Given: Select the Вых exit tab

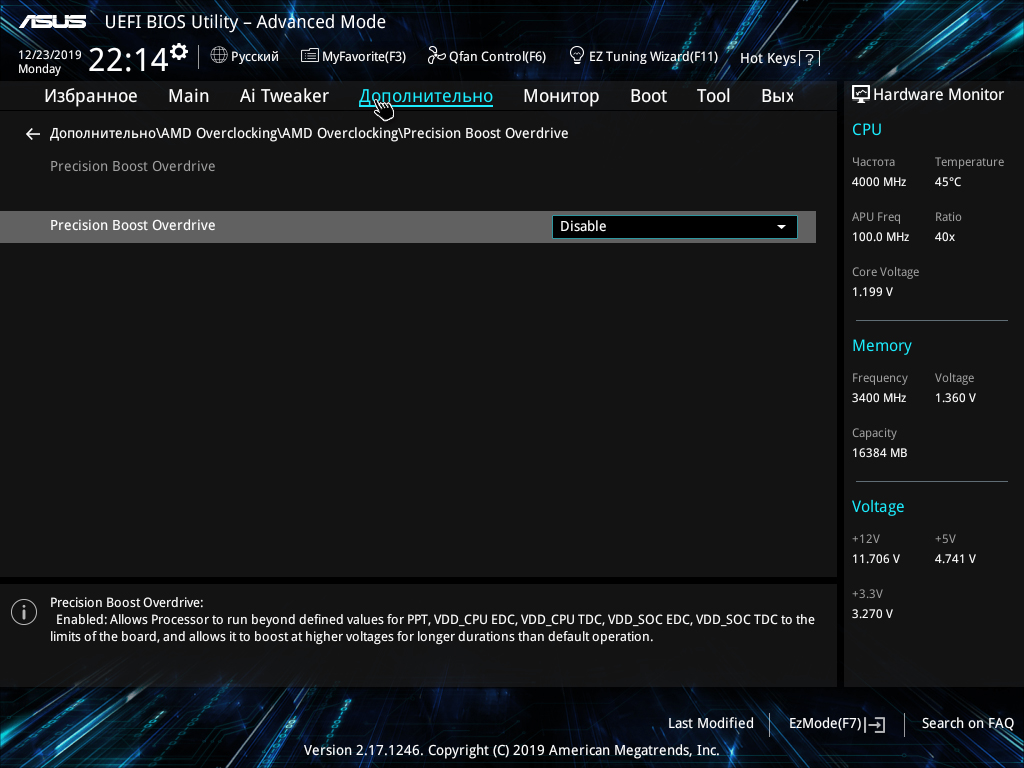Looking at the screenshot, I should (777, 96).
